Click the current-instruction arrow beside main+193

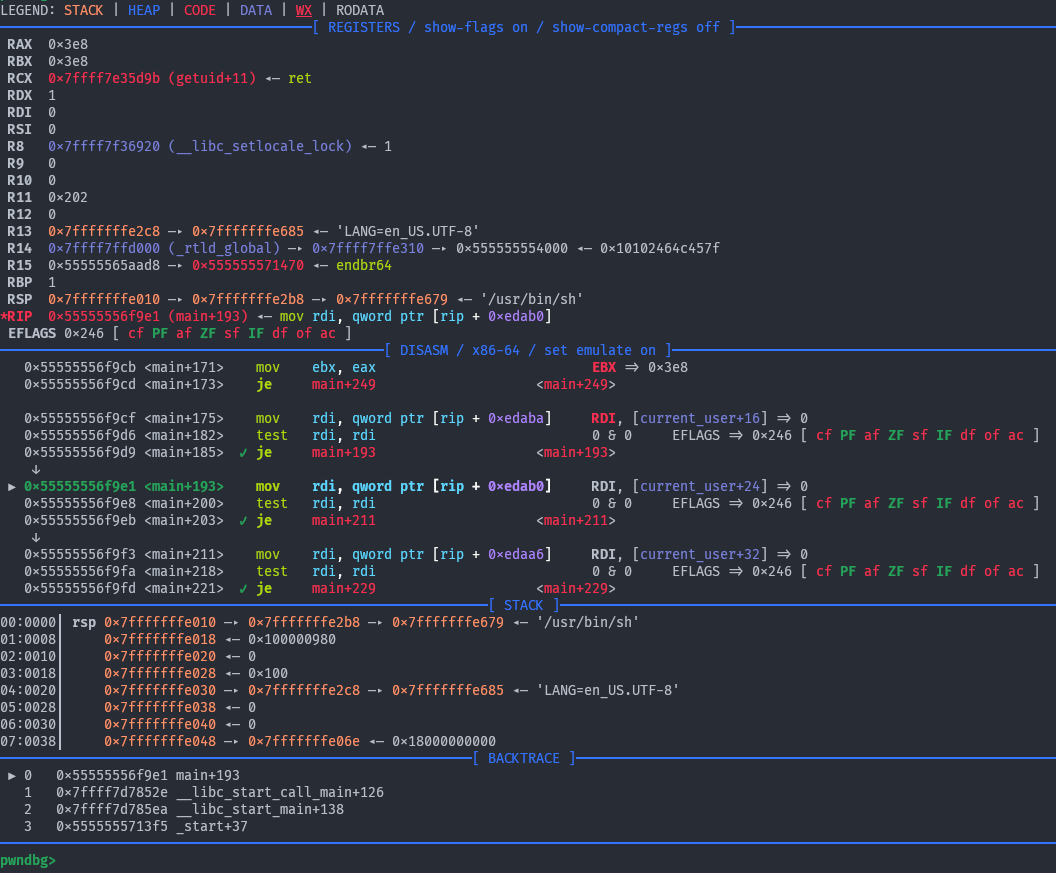click(x=12, y=486)
